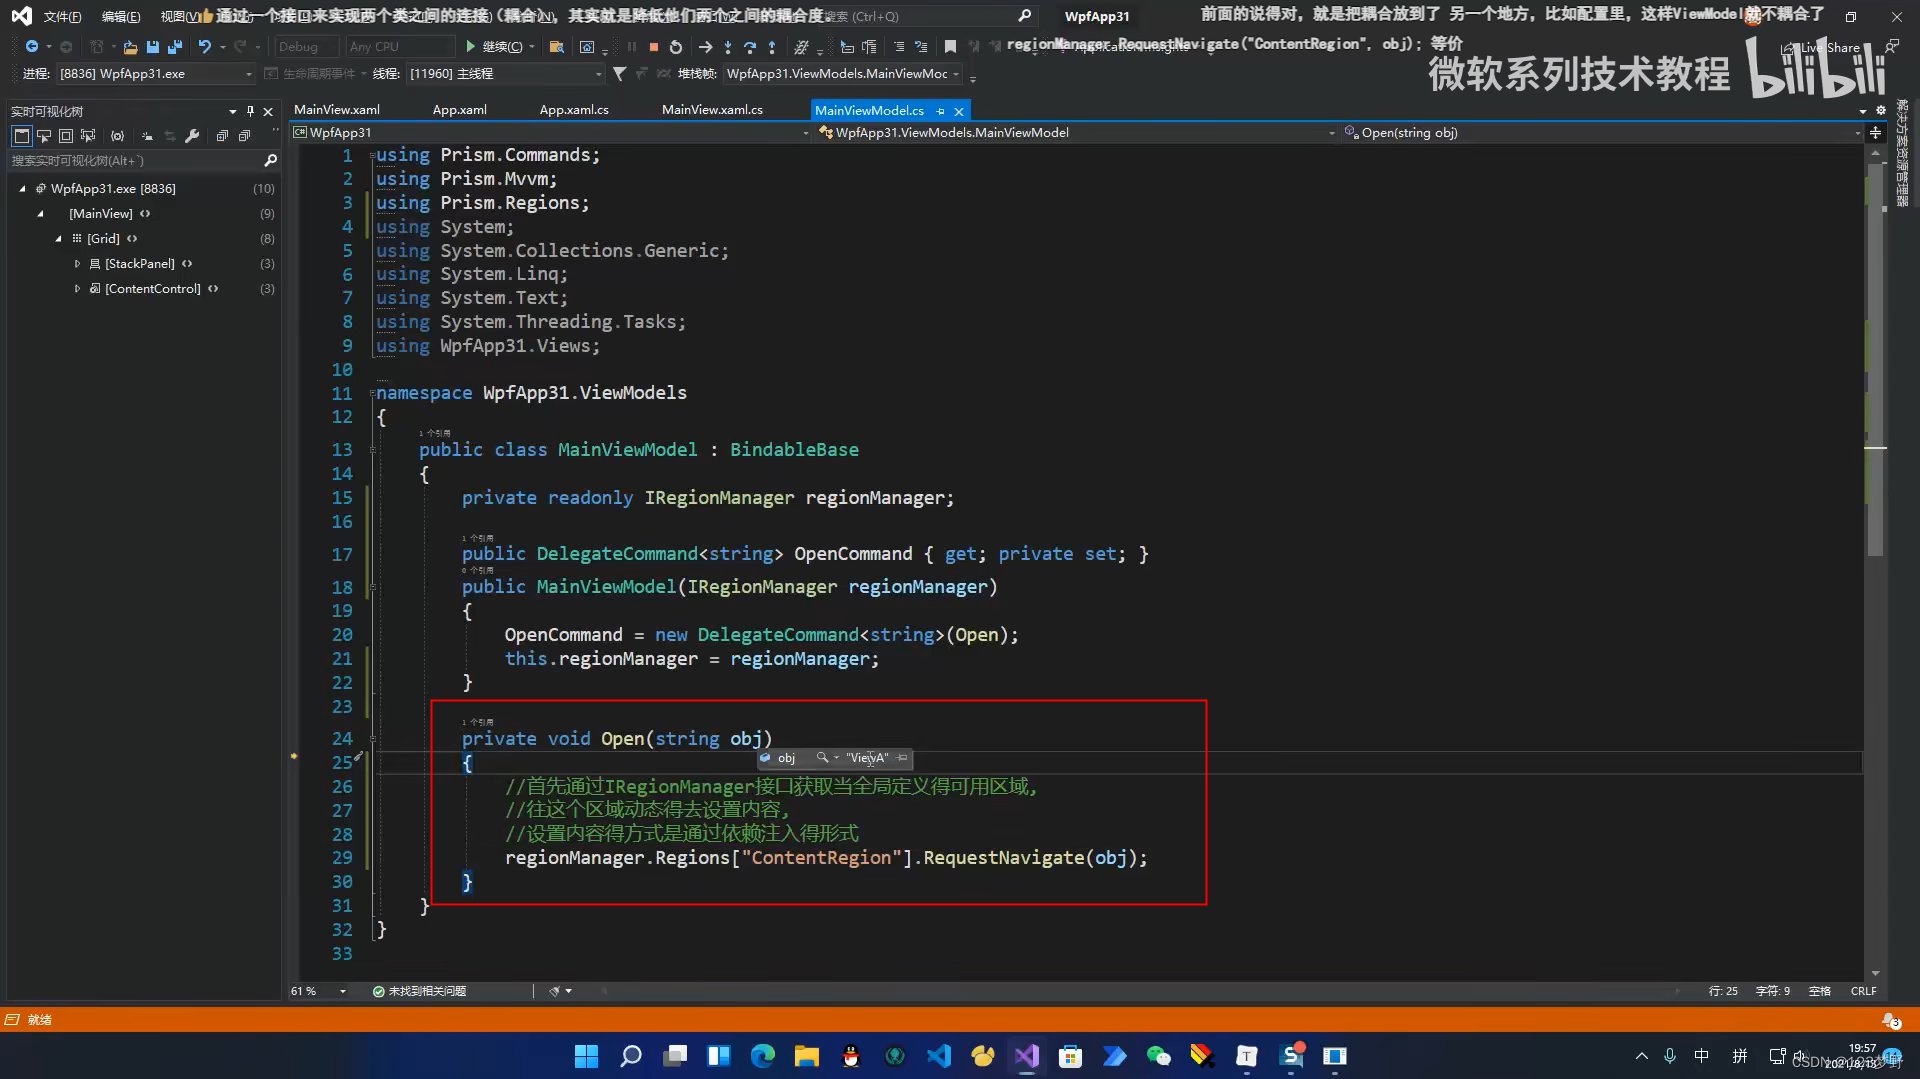Screen dimensions: 1920x1079
Task: Switch to the MainView.xaml tab
Action: [x=337, y=110]
